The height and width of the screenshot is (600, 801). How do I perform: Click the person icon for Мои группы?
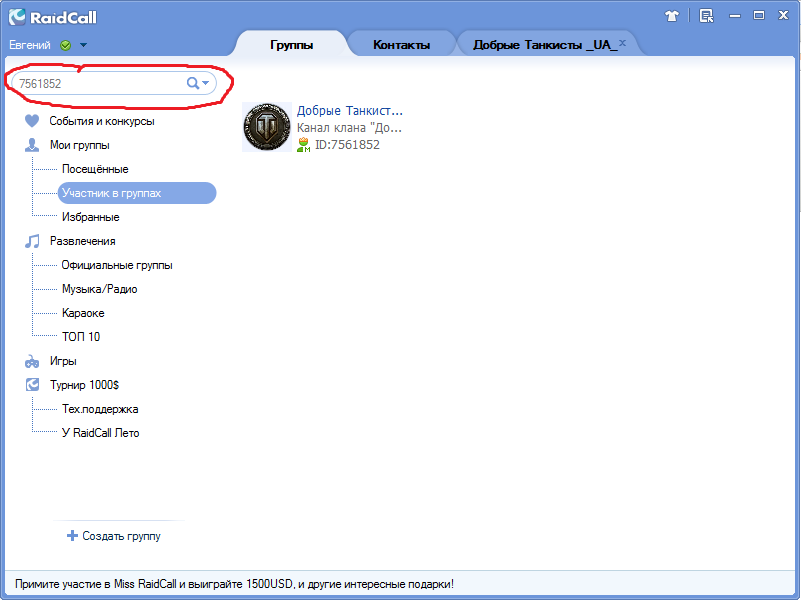point(32,145)
